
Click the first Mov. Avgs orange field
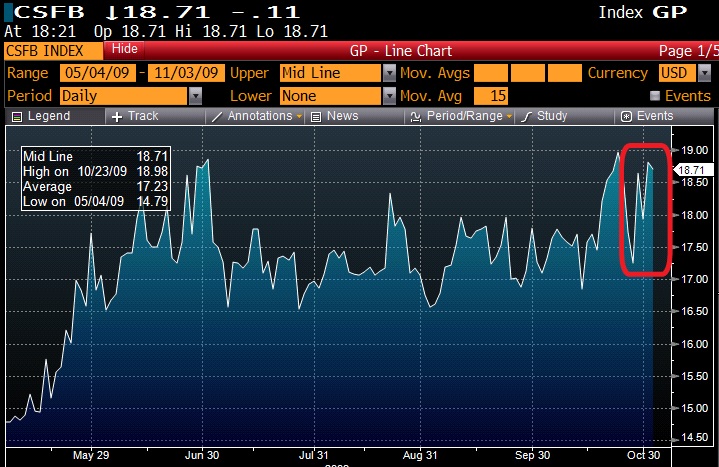[x=491, y=73]
